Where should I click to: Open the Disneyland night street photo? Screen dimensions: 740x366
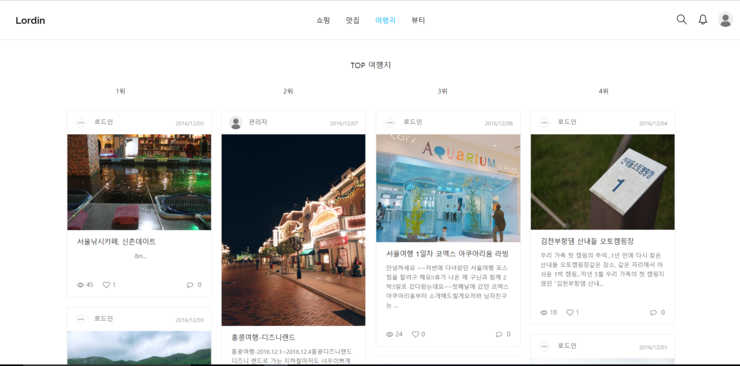[x=293, y=230]
